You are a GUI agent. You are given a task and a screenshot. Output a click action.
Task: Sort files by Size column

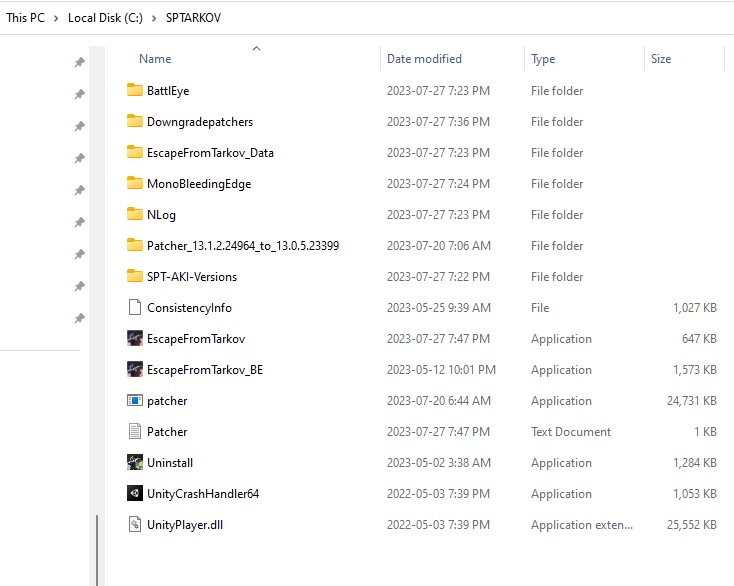[661, 59]
